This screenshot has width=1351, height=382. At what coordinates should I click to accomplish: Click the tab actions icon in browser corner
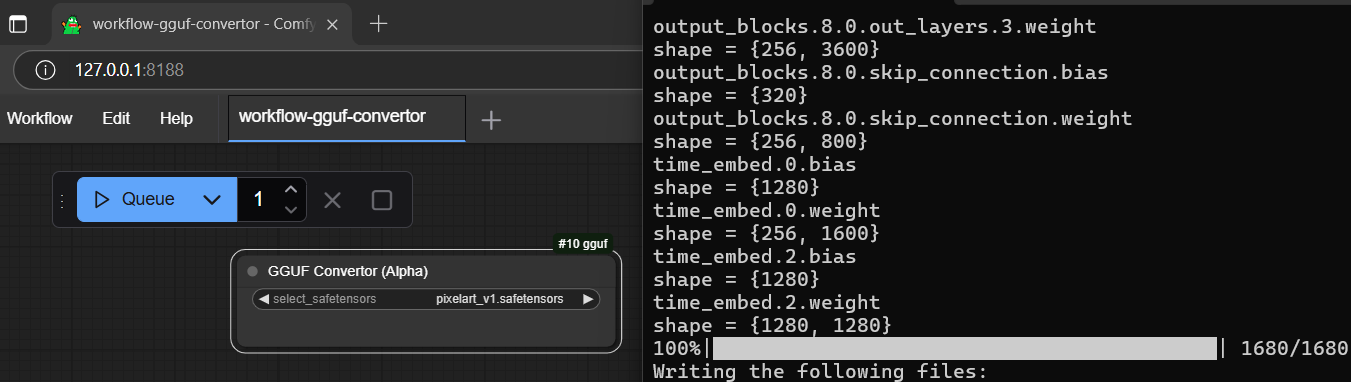point(18,24)
